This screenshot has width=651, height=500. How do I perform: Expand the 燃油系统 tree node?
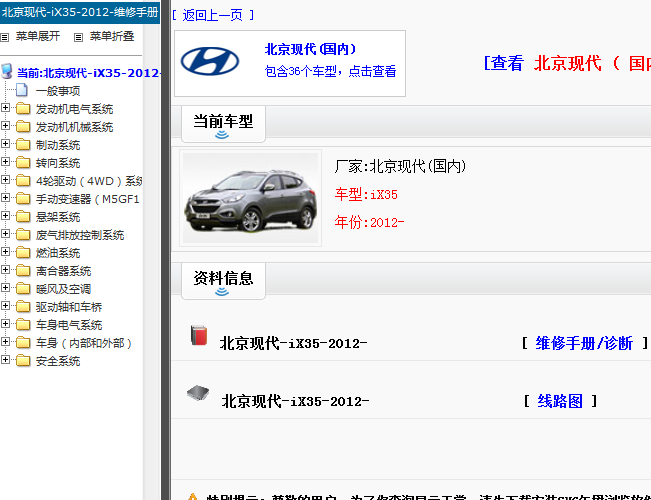point(5,252)
